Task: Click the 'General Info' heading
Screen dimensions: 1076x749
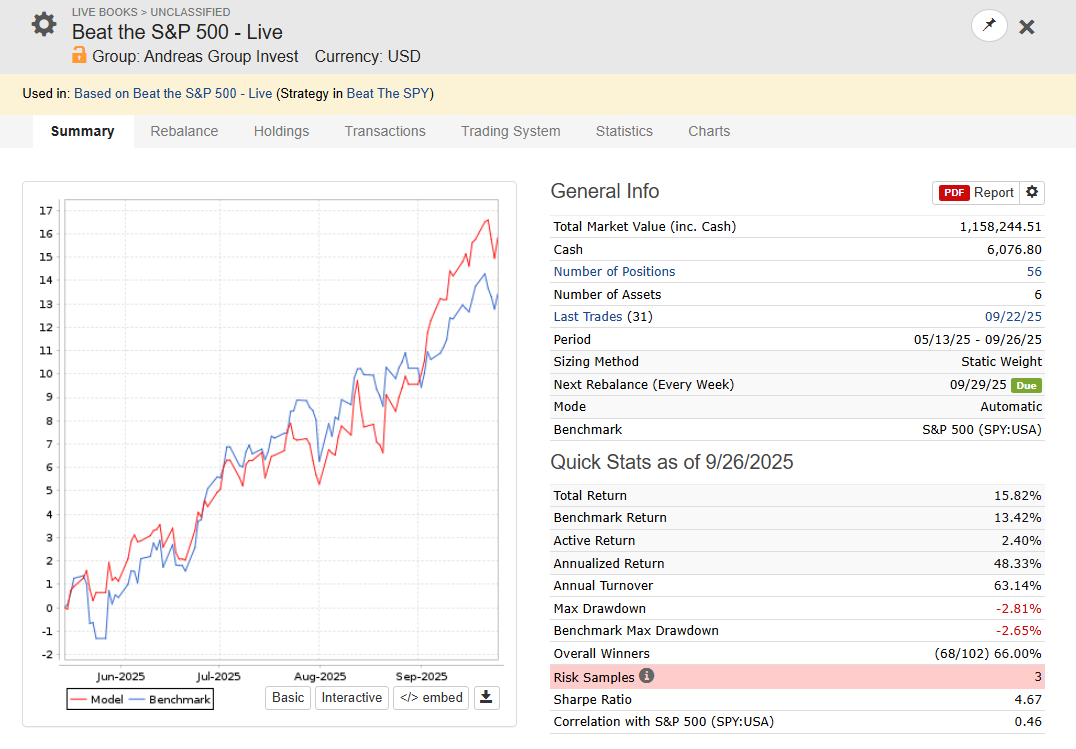Action: pos(605,191)
